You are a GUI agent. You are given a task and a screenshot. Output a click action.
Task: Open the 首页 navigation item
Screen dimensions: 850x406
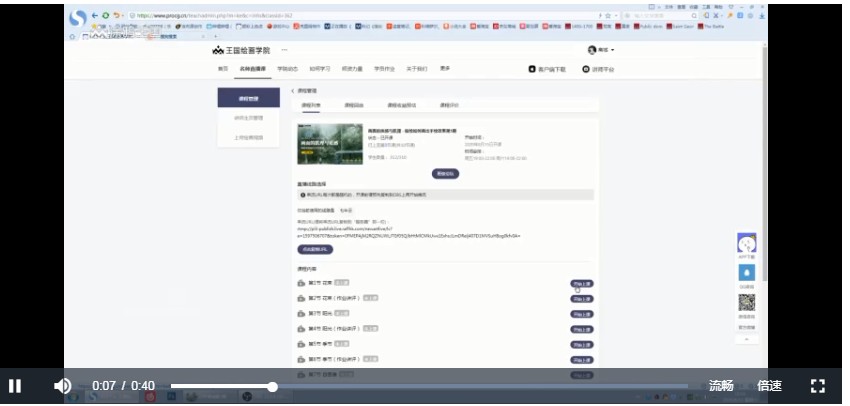(x=223, y=69)
